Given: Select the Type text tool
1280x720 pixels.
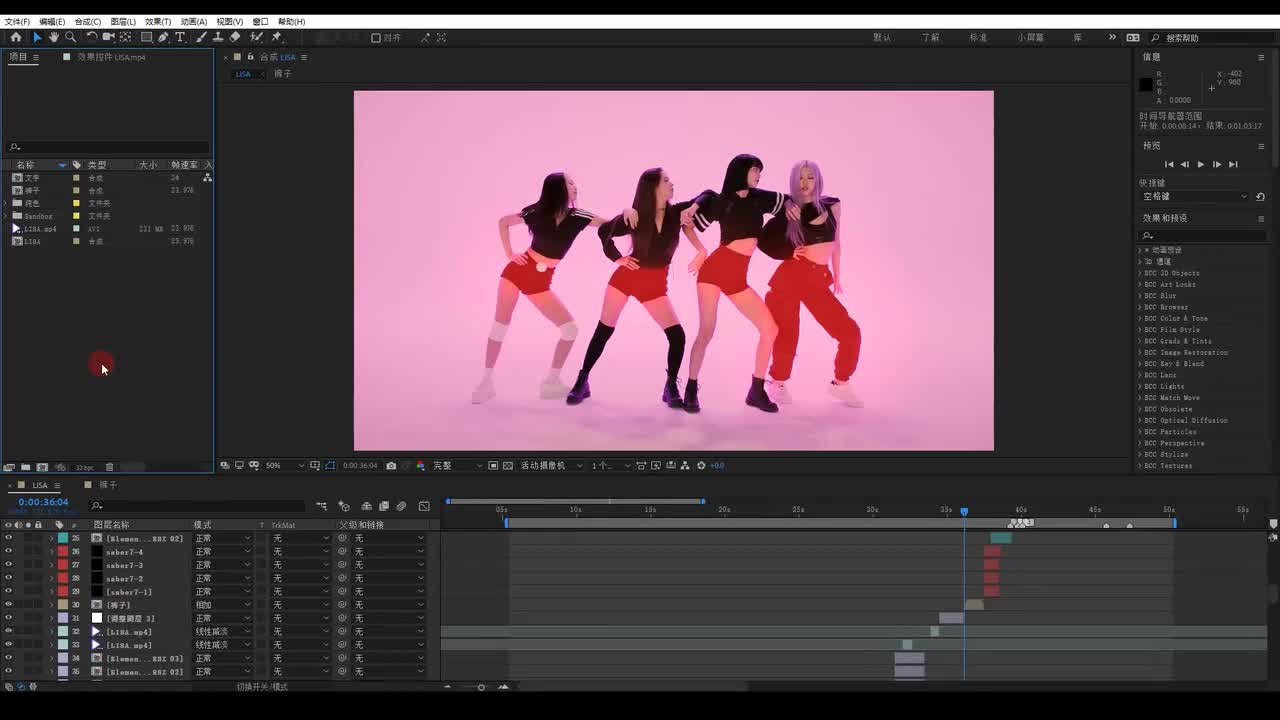Looking at the screenshot, I should [x=180, y=37].
